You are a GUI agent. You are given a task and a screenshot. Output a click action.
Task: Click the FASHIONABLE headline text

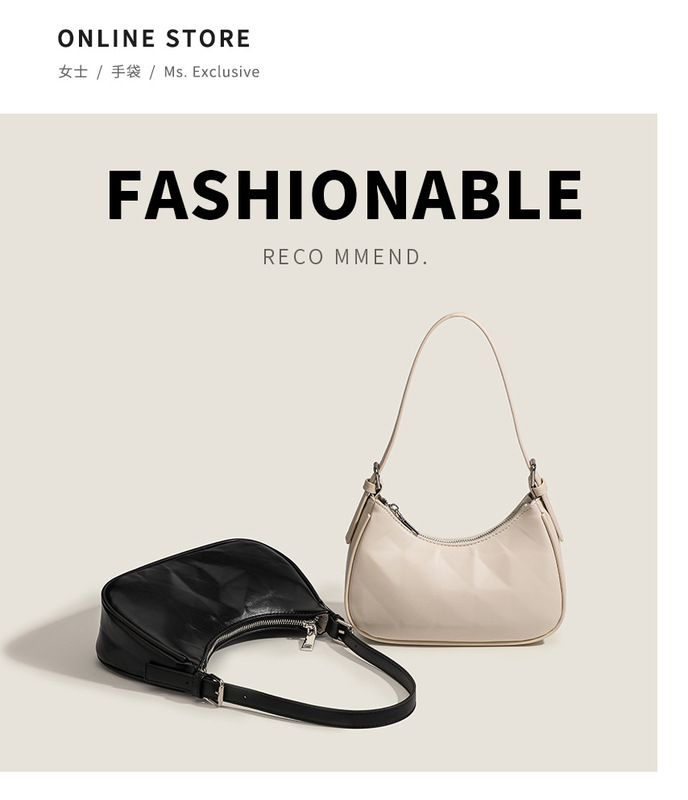coord(345,194)
